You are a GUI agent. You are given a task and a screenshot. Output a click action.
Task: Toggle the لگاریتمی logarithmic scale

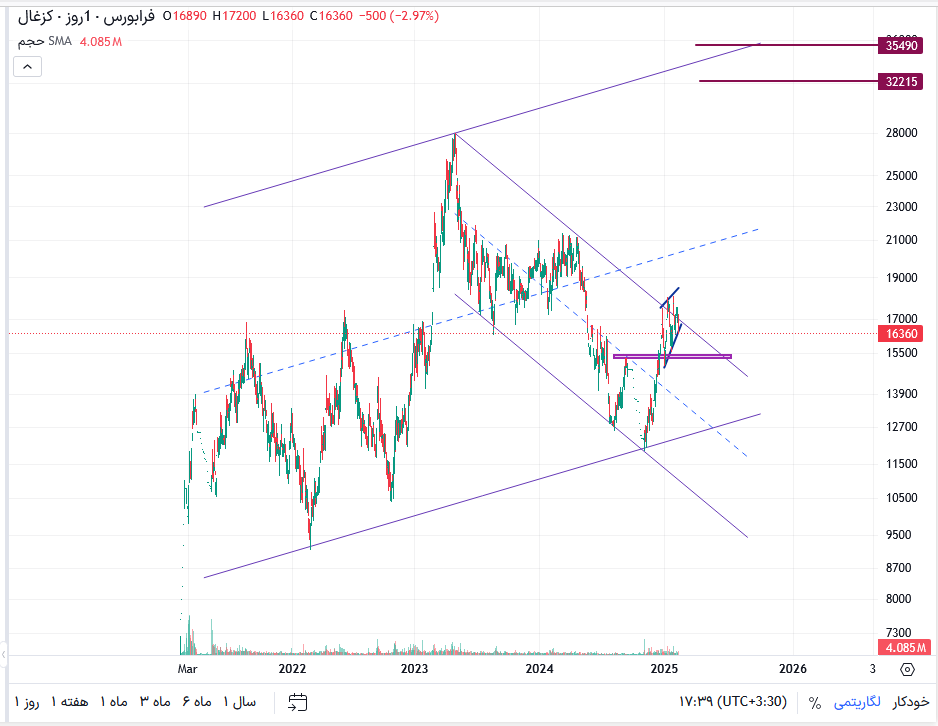point(857,701)
